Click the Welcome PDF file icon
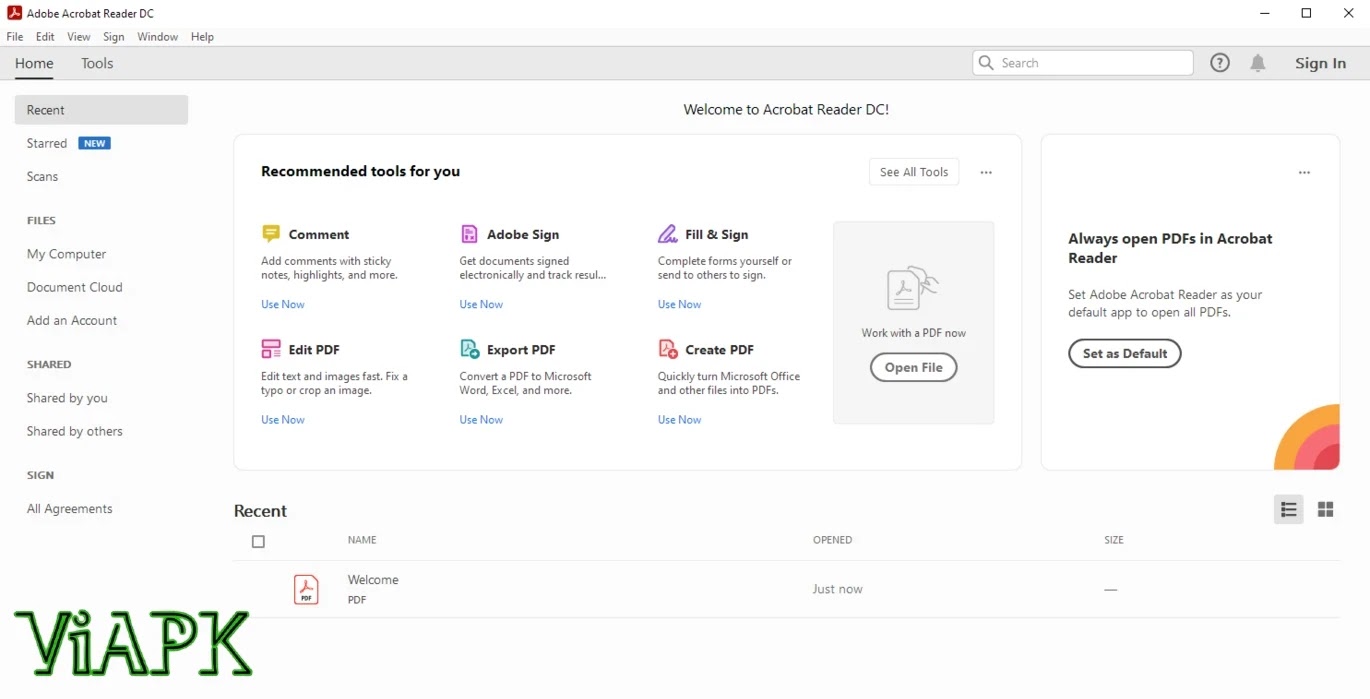 click(306, 589)
